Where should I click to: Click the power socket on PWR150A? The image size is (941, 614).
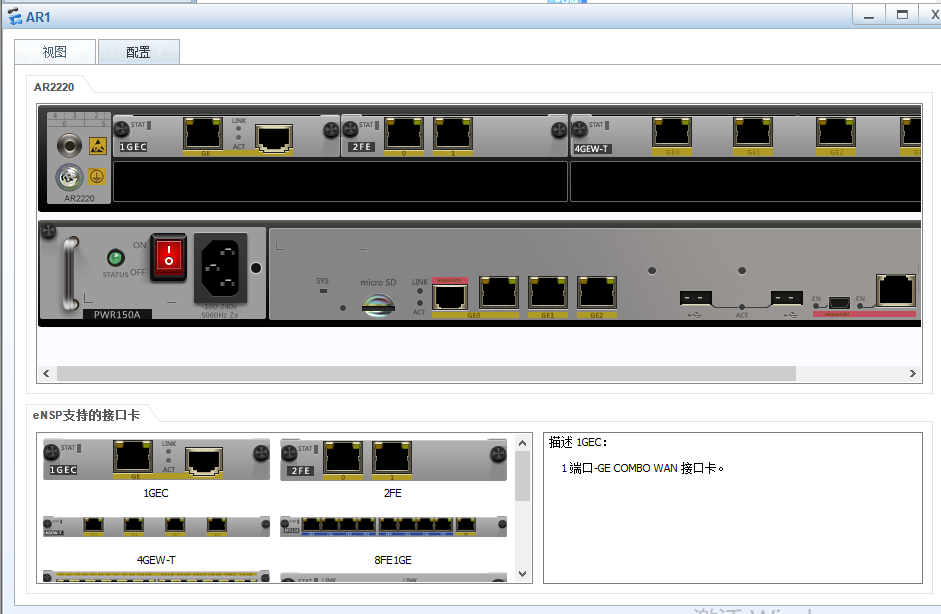point(221,268)
